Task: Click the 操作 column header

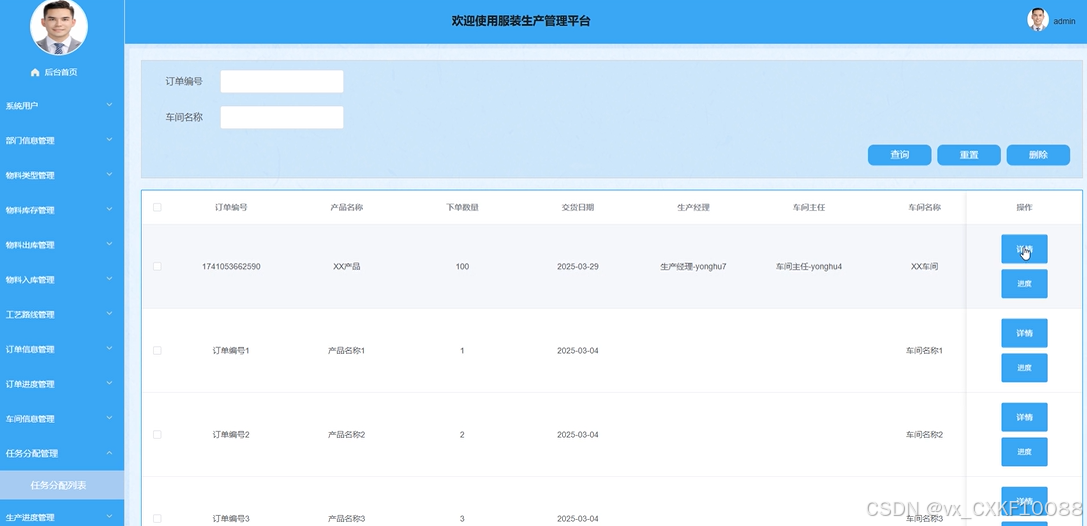Action: (1024, 207)
